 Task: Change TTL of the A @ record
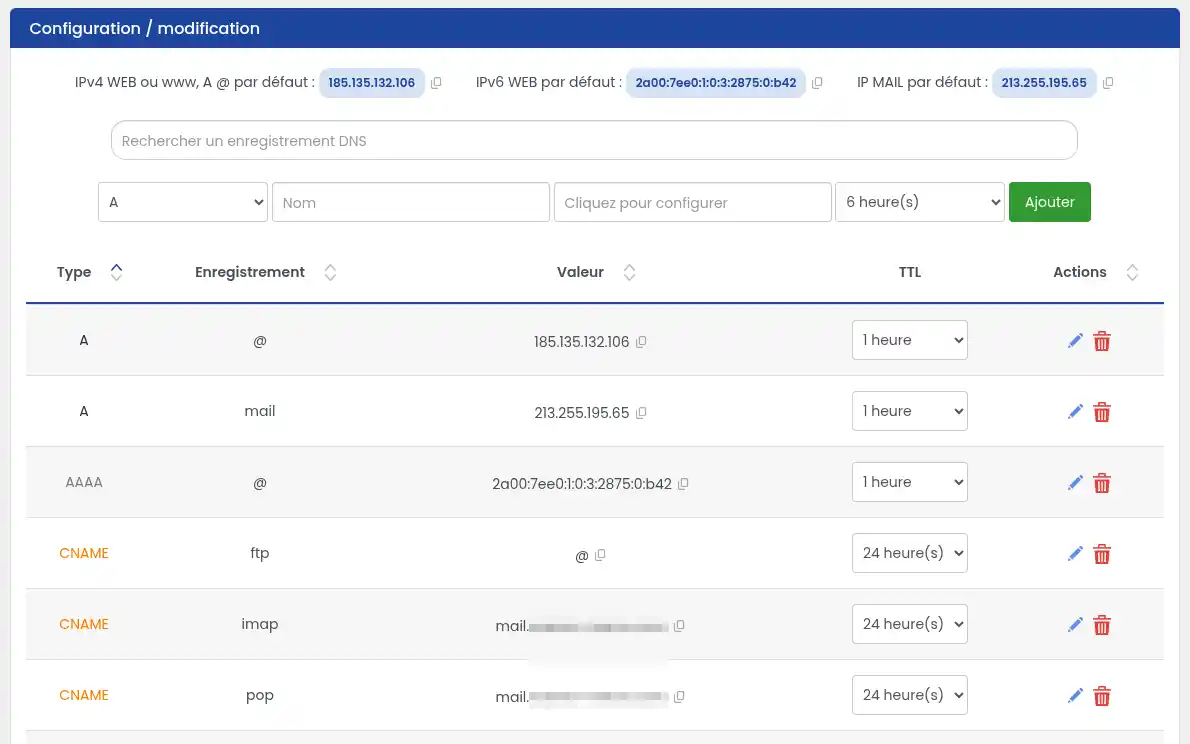910,340
